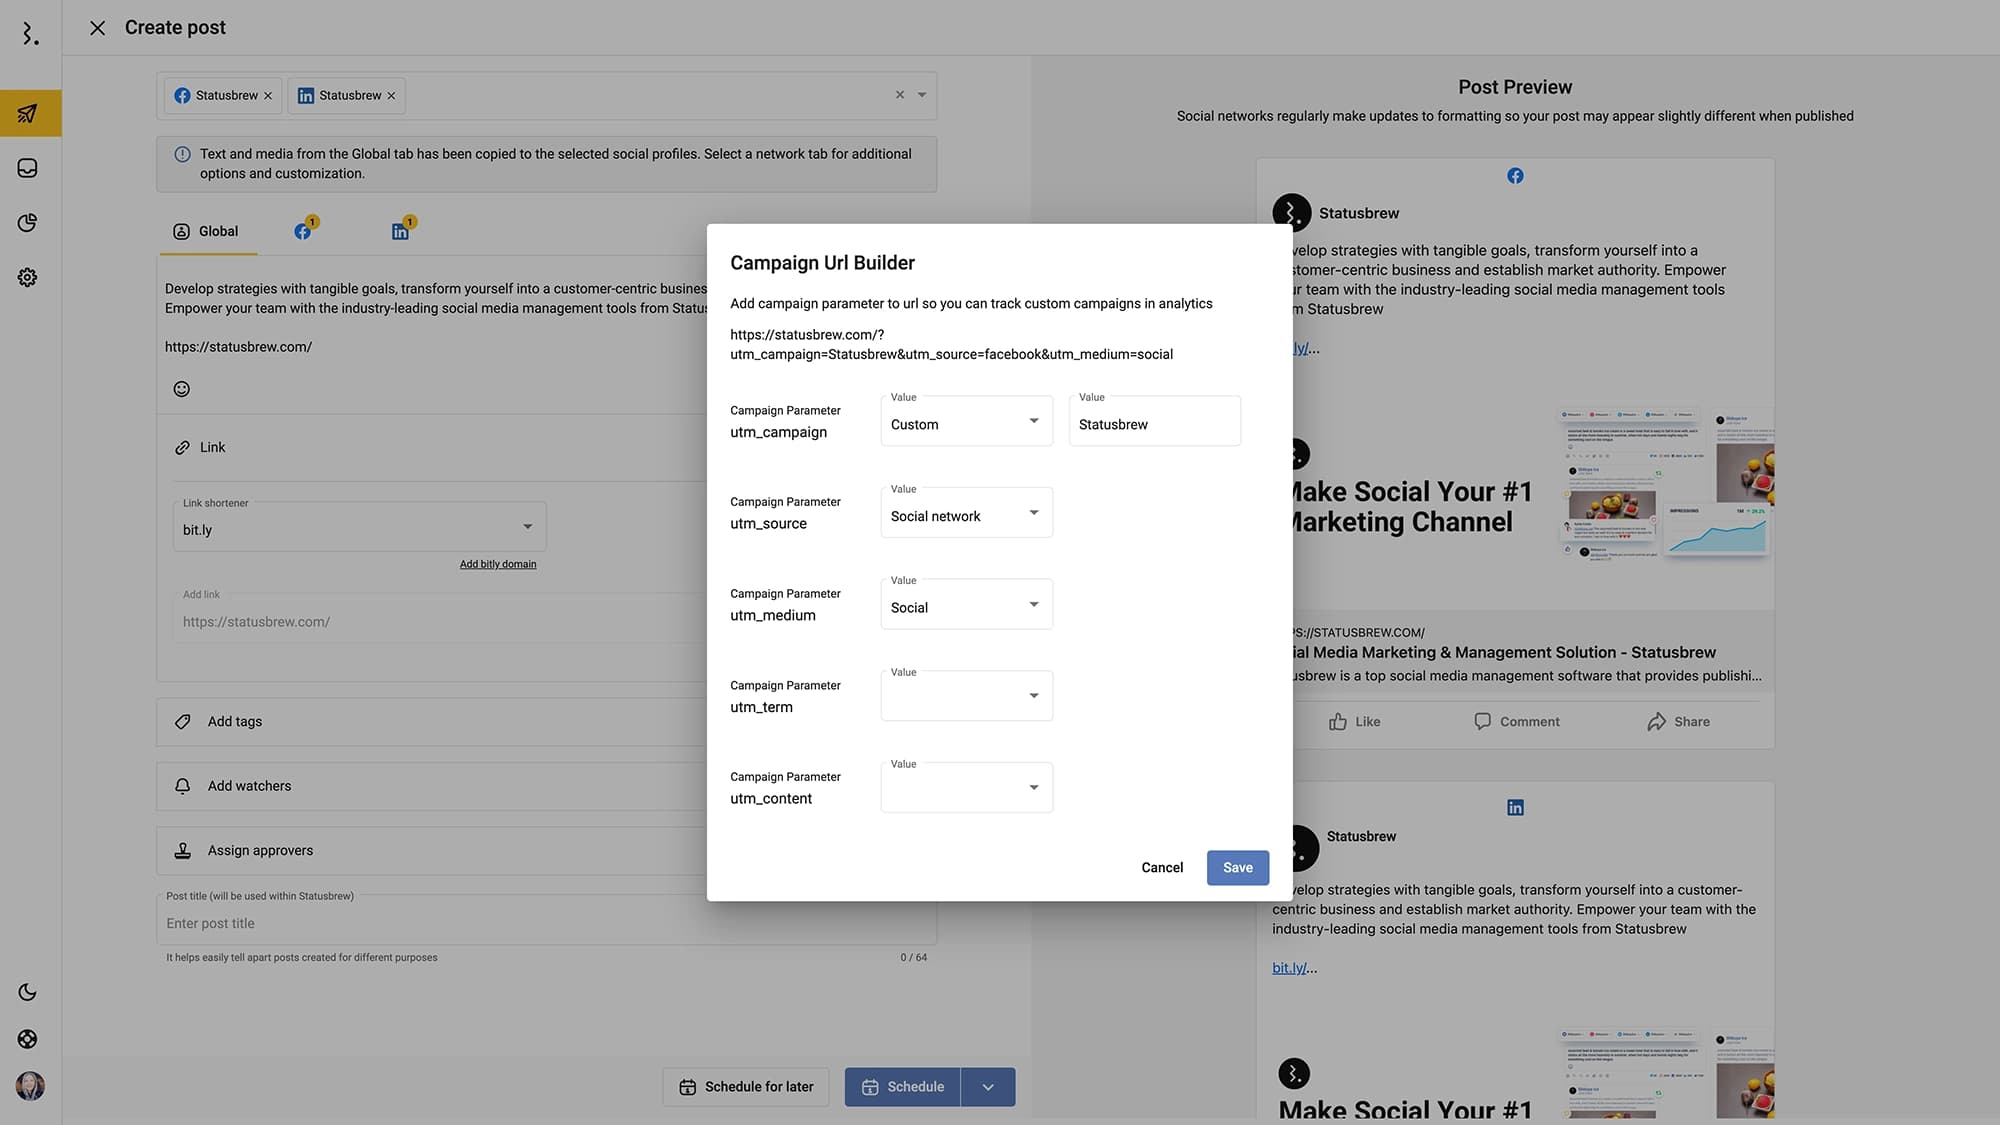Click the blue Schedule button

point(903,1087)
